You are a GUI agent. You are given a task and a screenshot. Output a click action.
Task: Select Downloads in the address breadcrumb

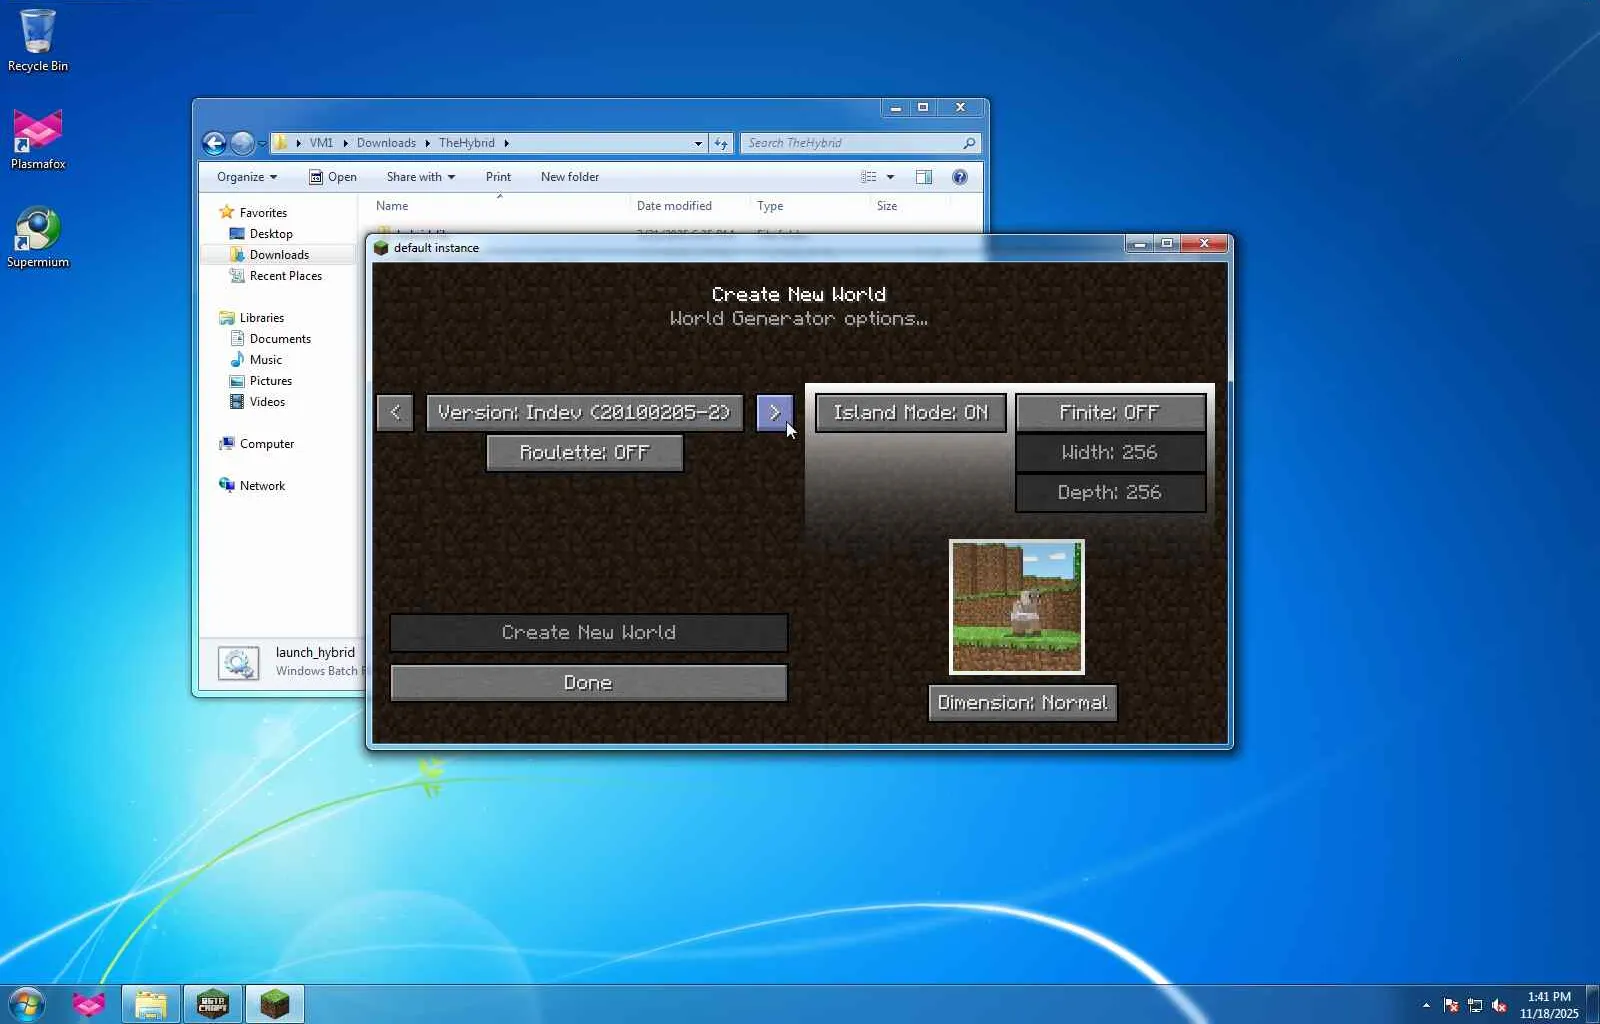386,143
